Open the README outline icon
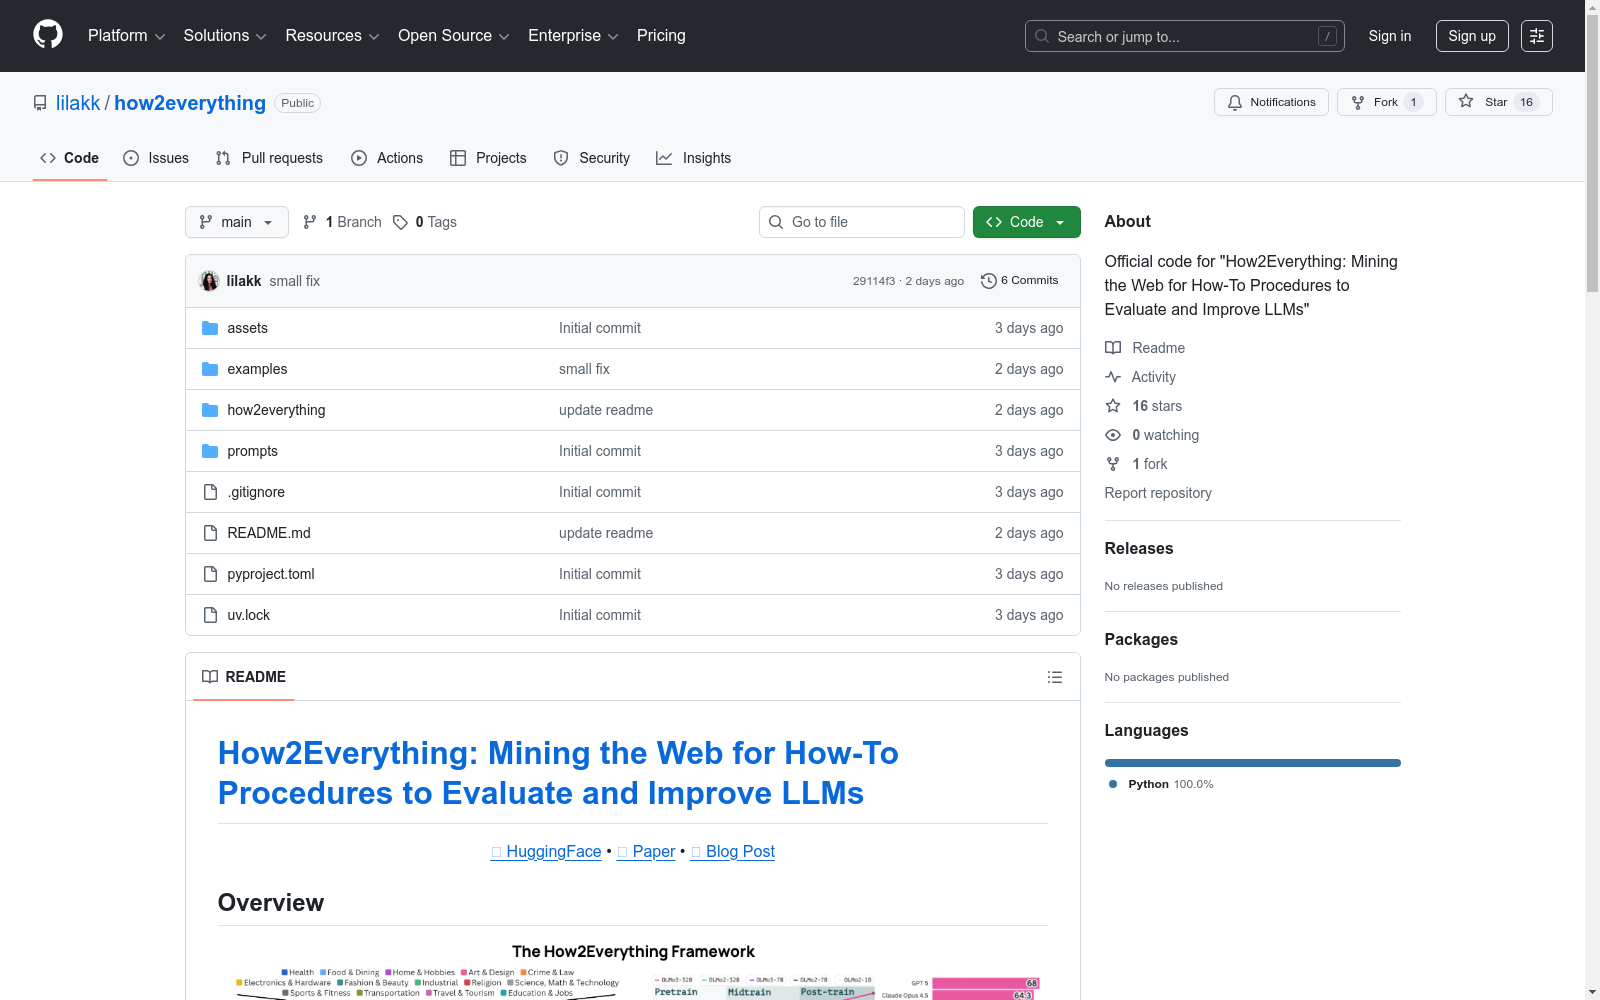Screen dimensions: 1600x1000 (x=1055, y=677)
